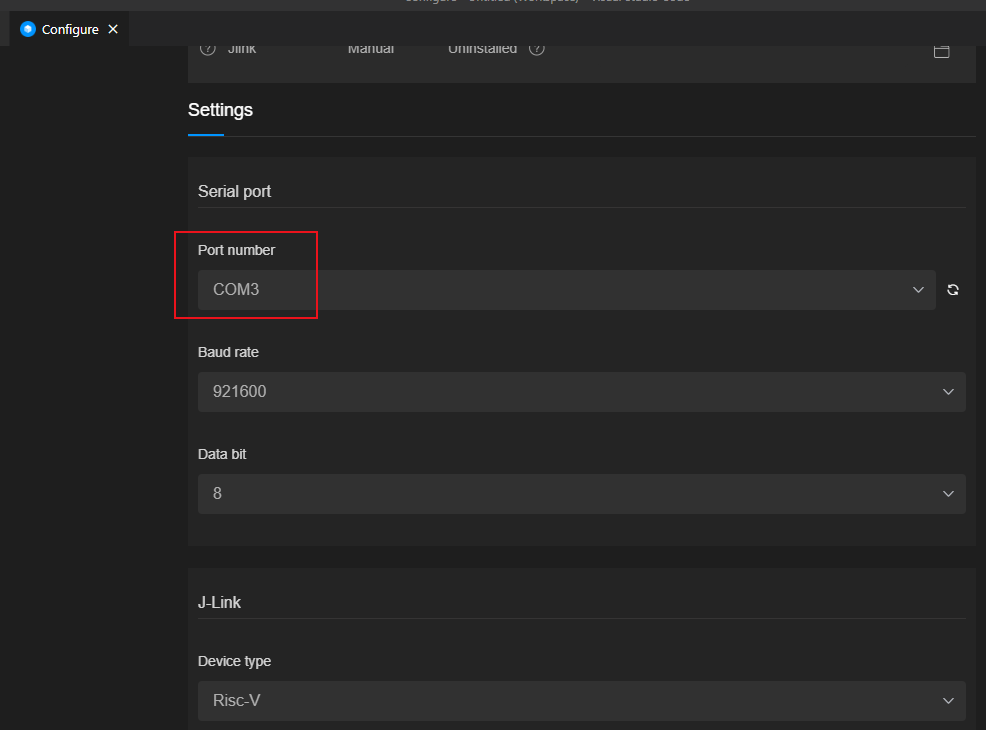Screen dimensions: 986x730
Task: Open the Data bit dropdown
Action: (x=582, y=494)
